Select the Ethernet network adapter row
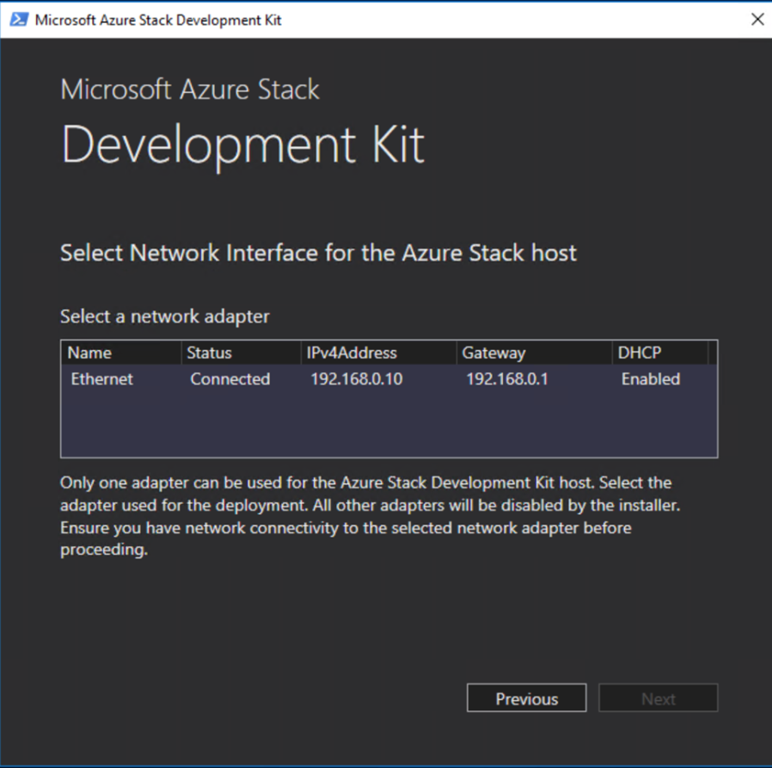This screenshot has height=768, width=772. 102,379
